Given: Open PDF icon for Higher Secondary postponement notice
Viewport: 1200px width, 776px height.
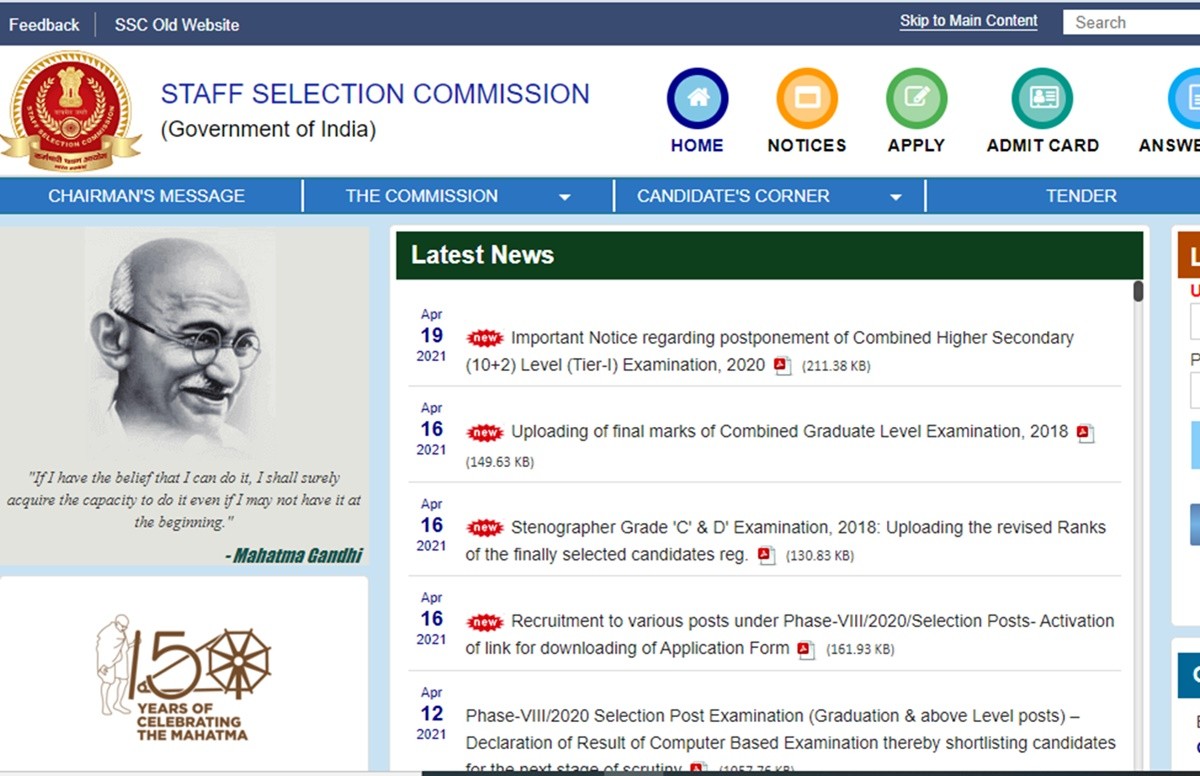Looking at the screenshot, I should point(782,366).
